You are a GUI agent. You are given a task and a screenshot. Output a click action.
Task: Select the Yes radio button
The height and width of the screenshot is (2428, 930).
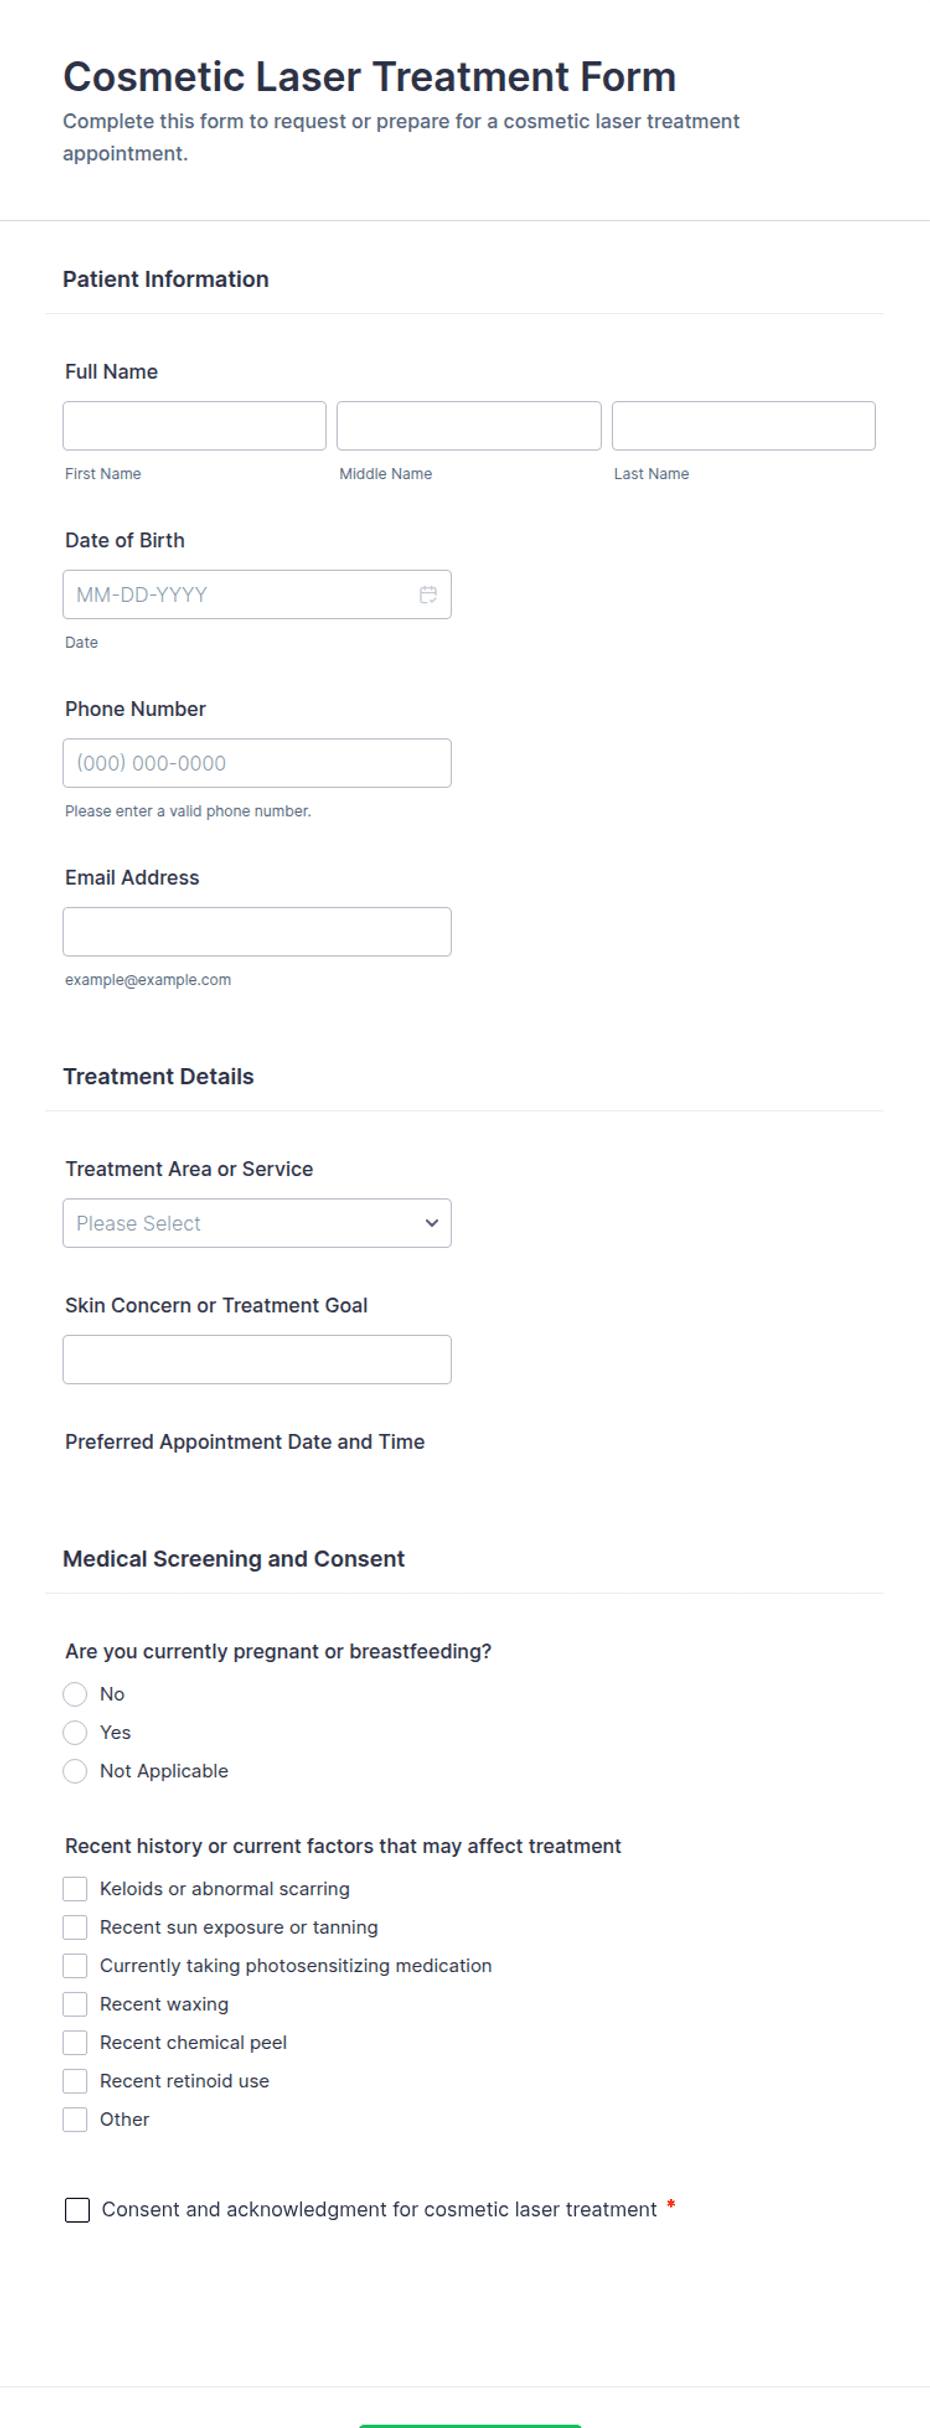point(75,1732)
